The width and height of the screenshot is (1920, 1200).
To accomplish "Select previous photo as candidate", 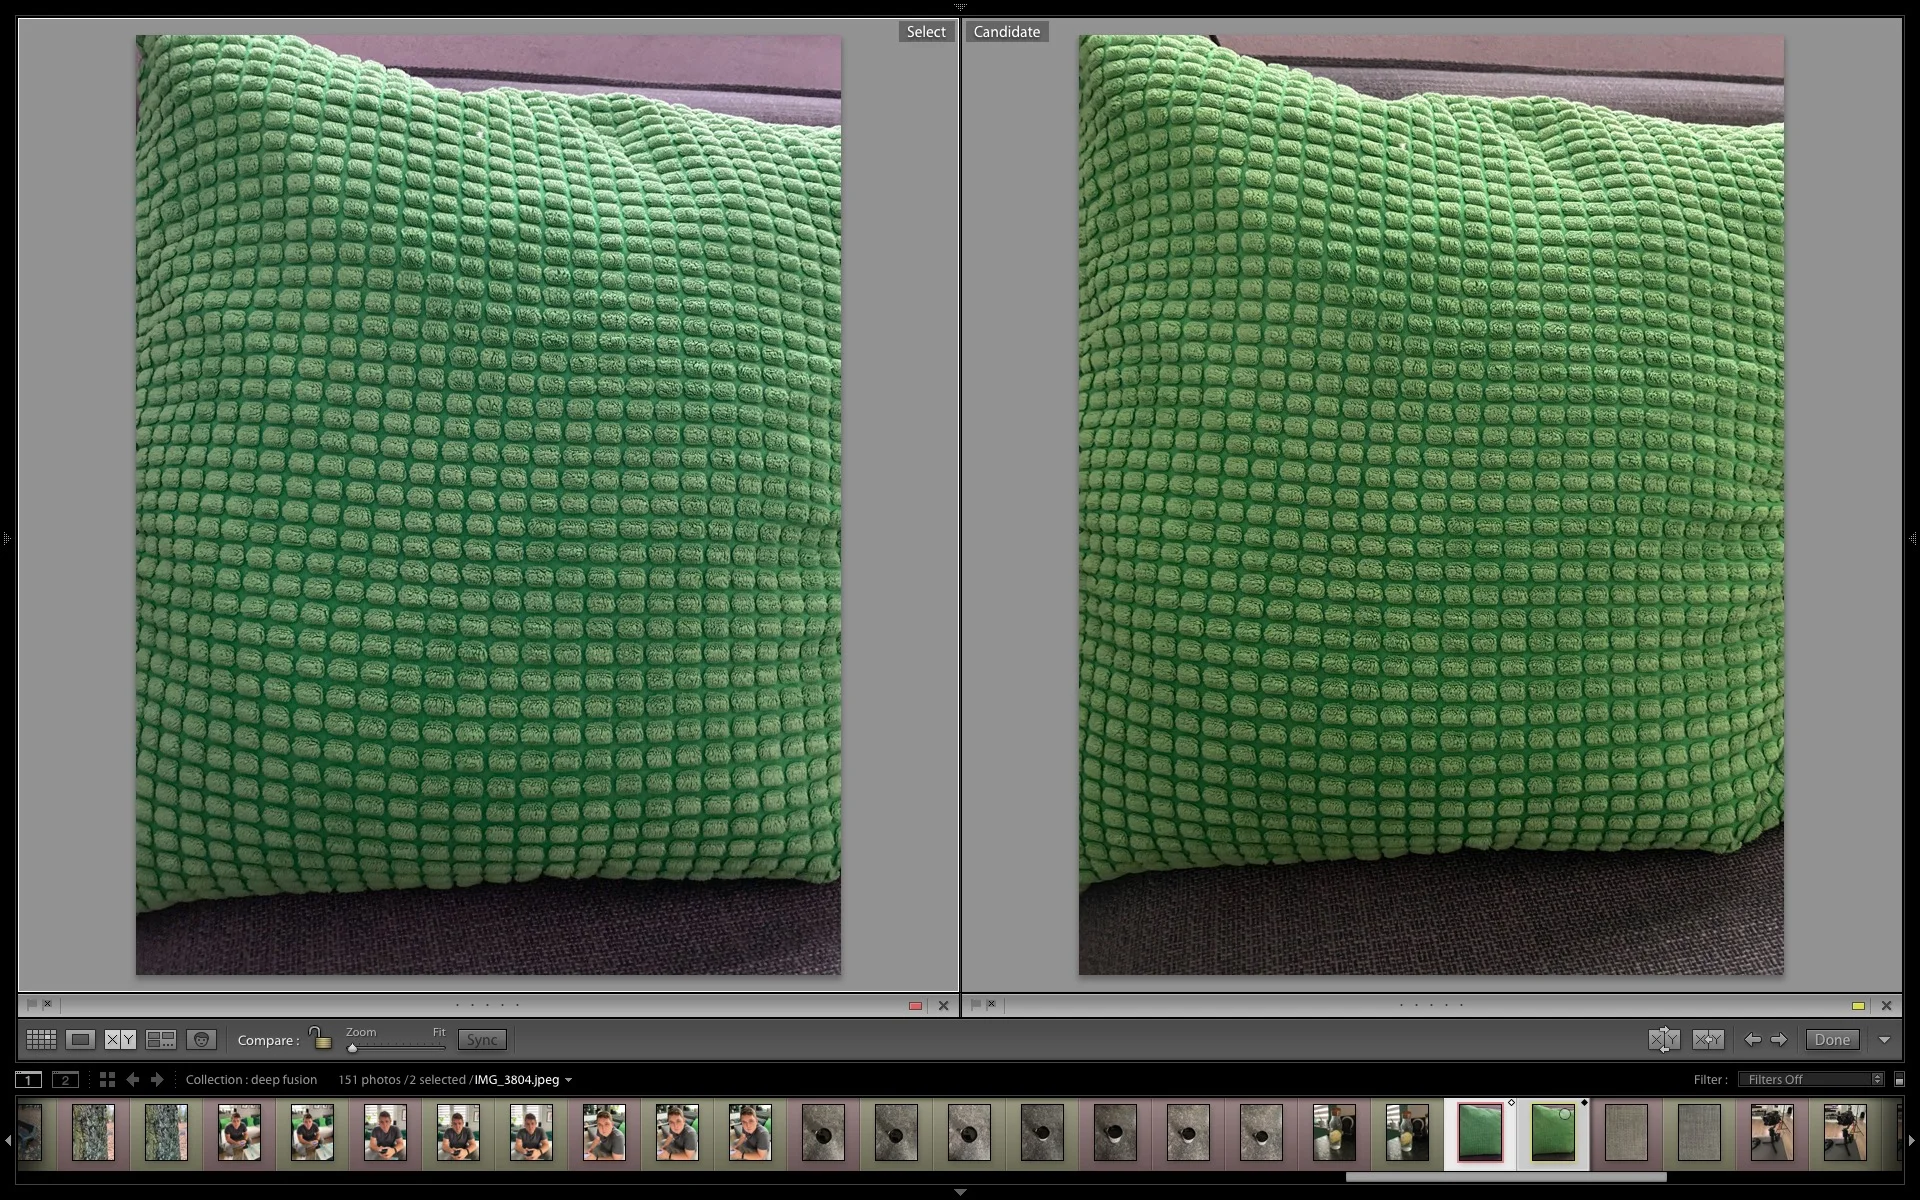I will tap(1753, 1040).
